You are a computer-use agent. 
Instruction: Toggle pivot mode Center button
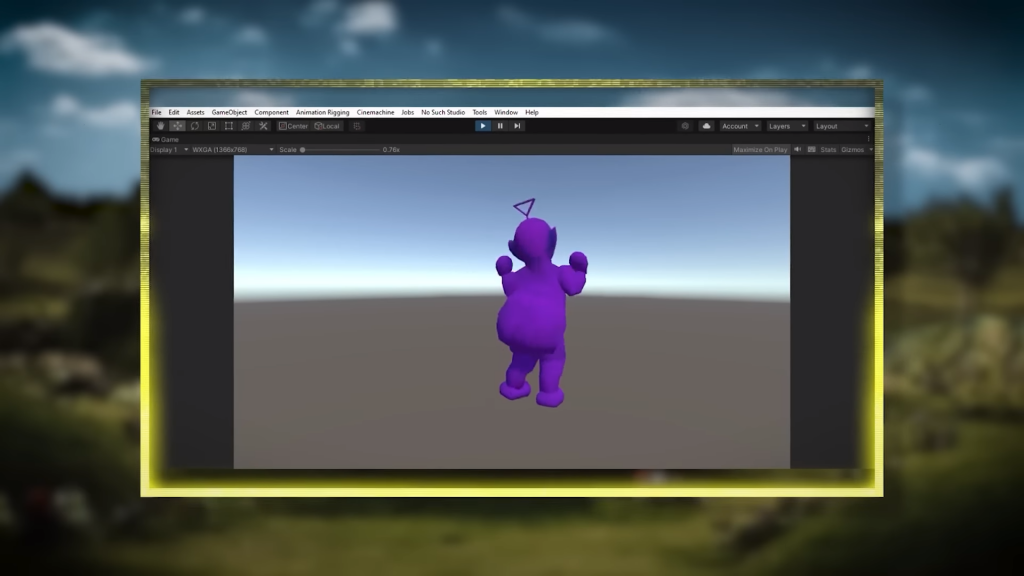[x=294, y=126]
